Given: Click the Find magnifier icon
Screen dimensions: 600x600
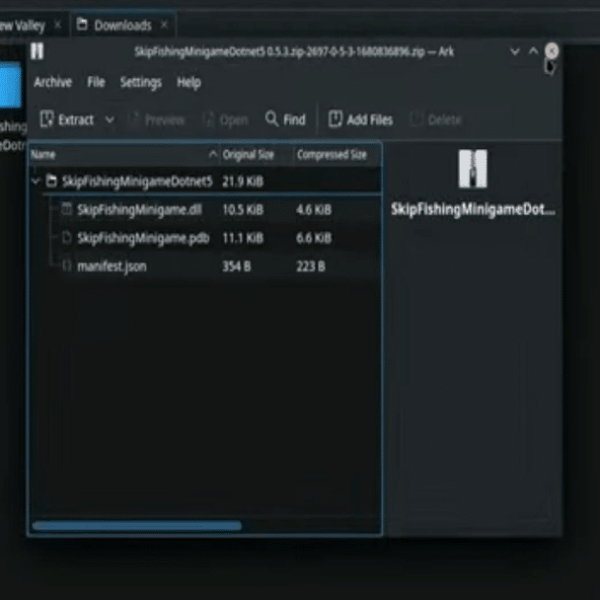Looking at the screenshot, I should (271, 119).
